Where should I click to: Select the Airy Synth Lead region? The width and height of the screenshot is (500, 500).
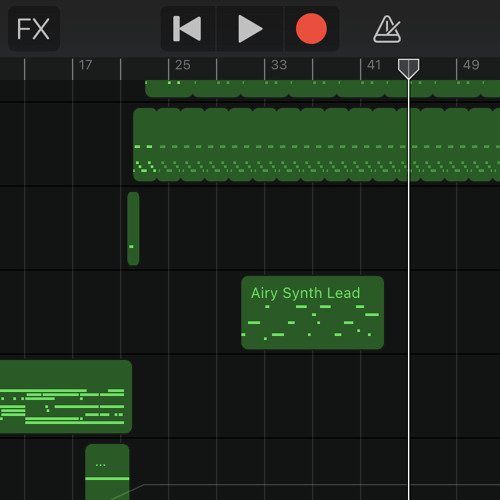tap(312, 312)
